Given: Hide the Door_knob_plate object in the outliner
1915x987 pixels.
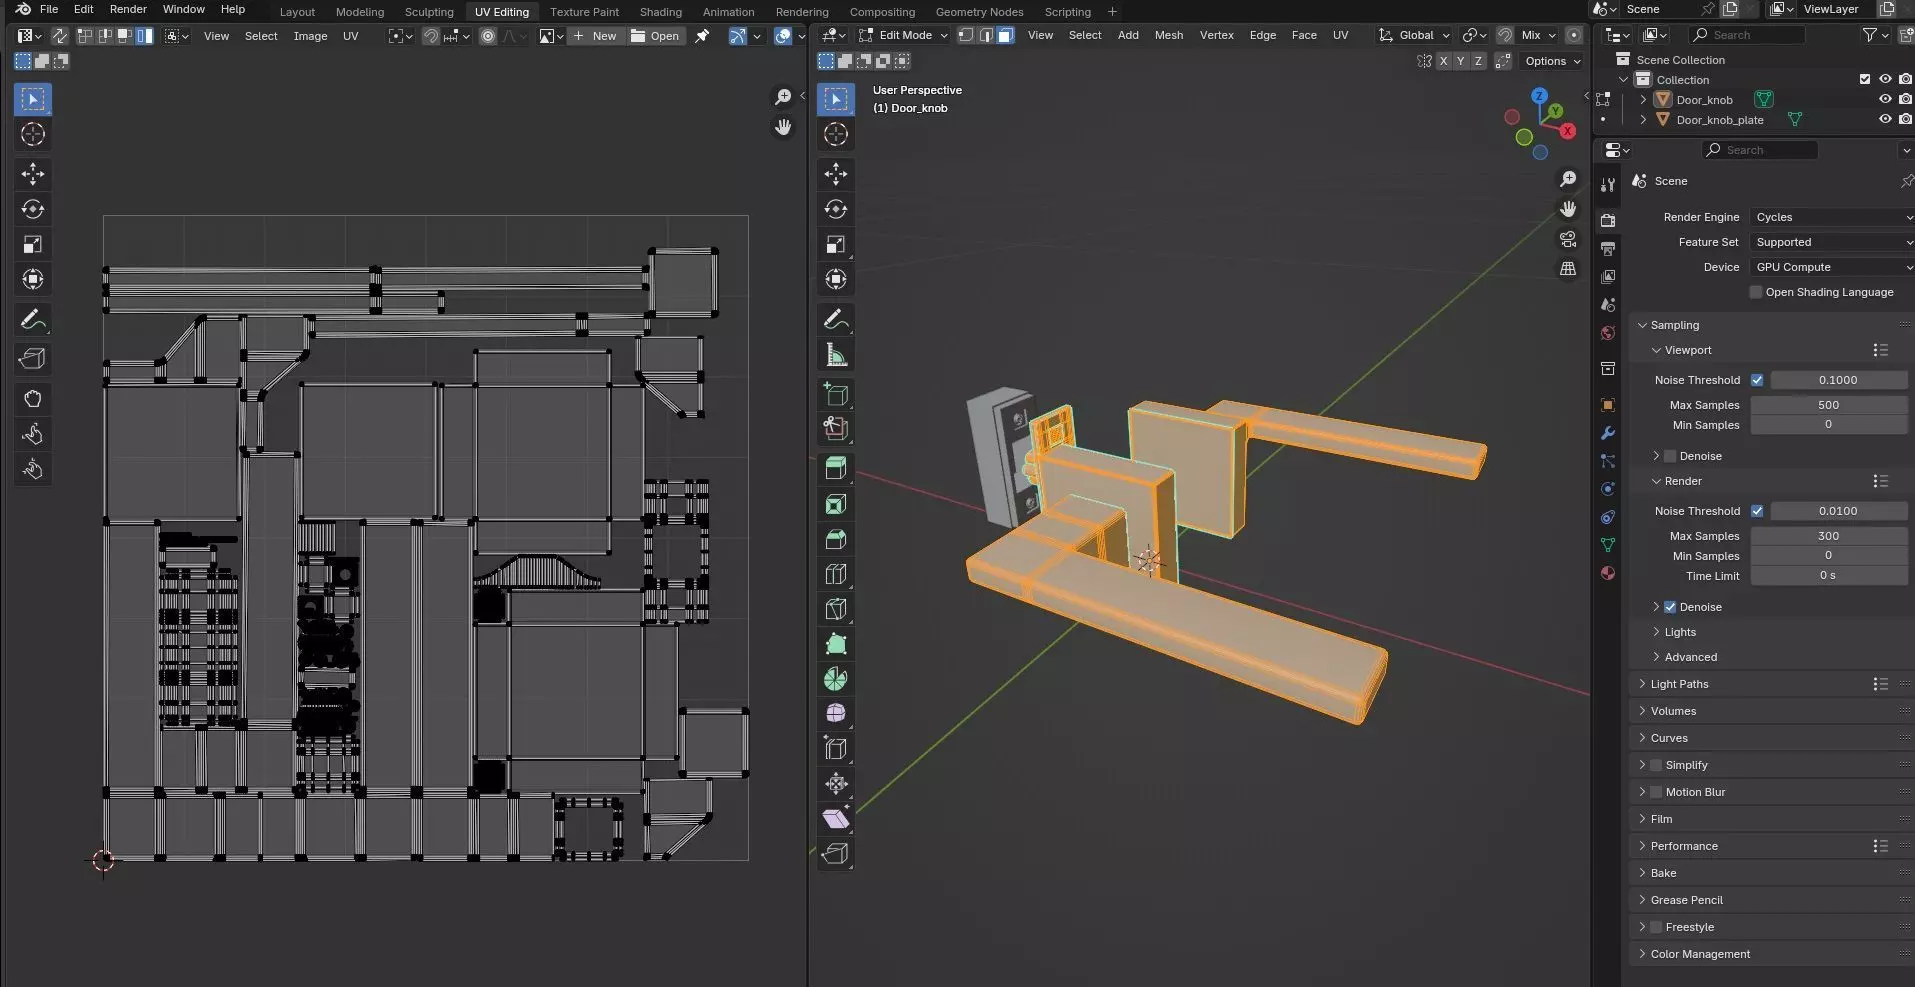Looking at the screenshot, I should [x=1885, y=119].
